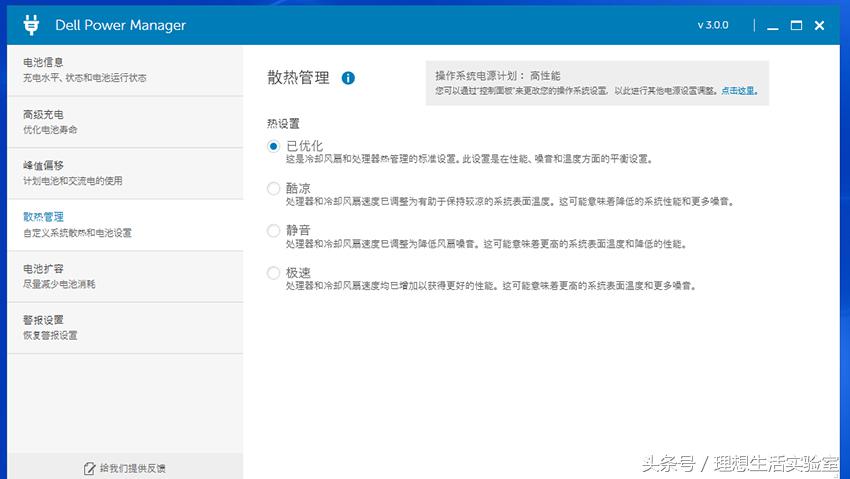Open the 电池扩容 sidebar section
Screen dimensions: 850x479
[x=125, y=276]
